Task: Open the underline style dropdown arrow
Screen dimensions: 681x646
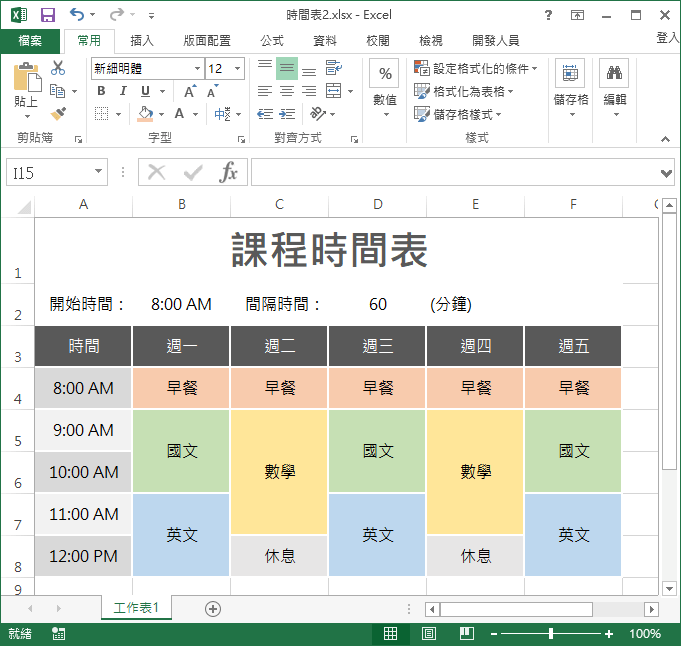Action: coord(162,92)
